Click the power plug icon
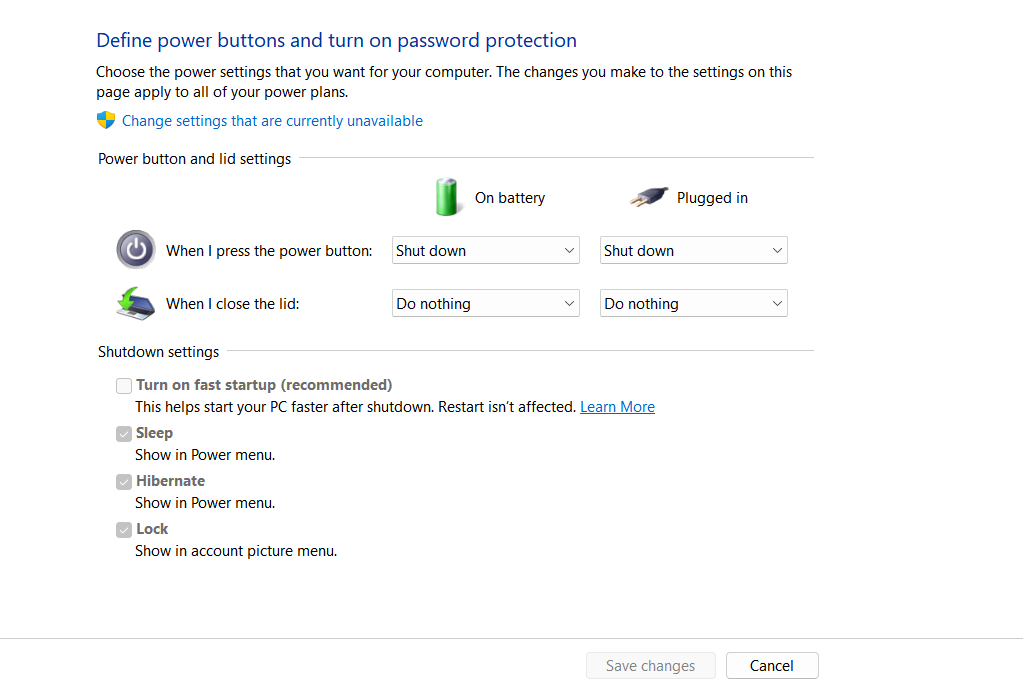 tap(649, 197)
